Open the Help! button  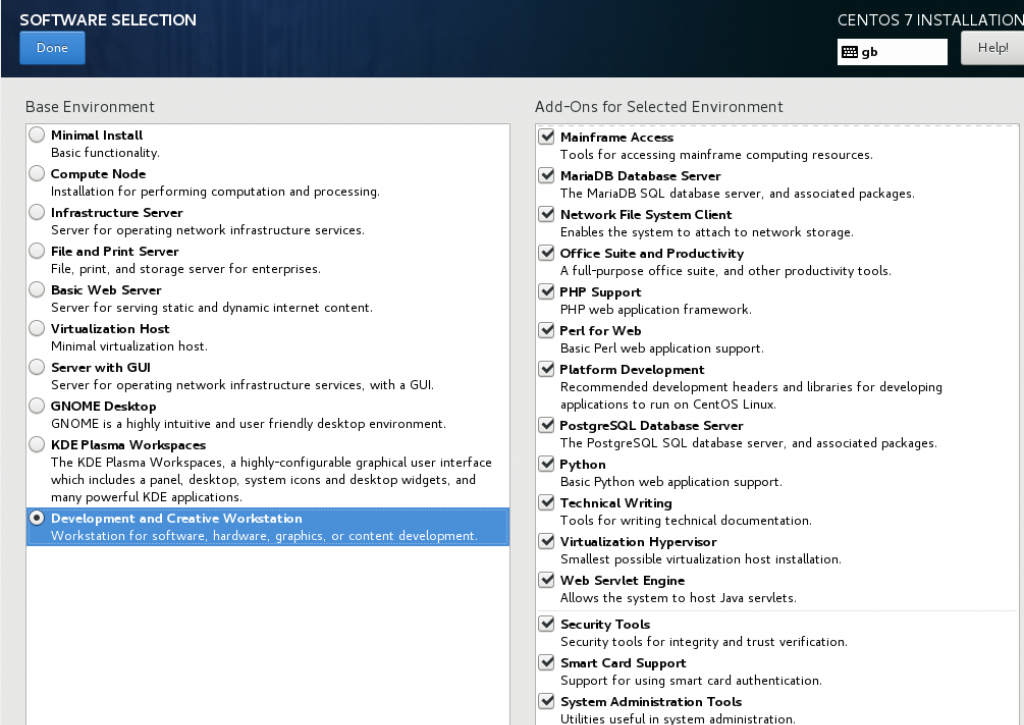click(x=992, y=48)
